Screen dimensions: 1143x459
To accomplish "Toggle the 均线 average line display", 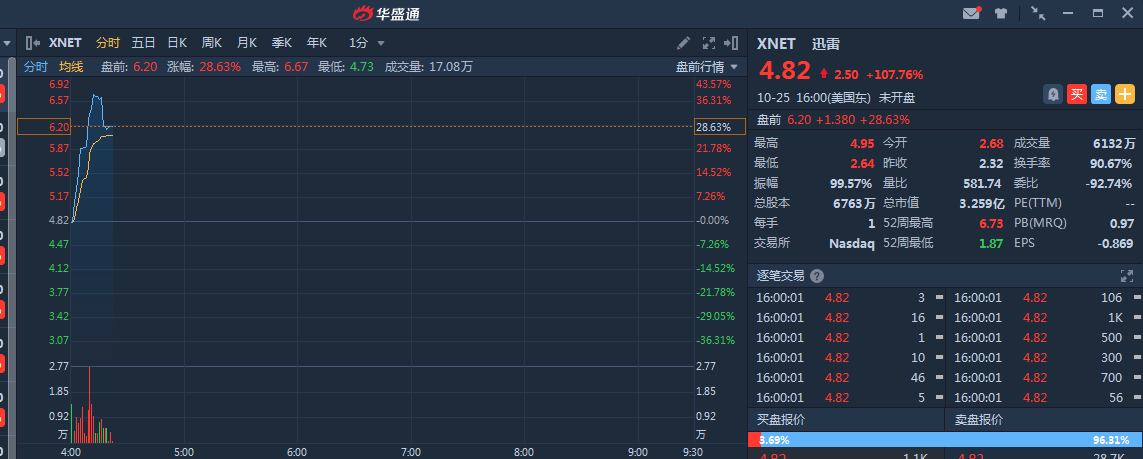I will point(71,67).
